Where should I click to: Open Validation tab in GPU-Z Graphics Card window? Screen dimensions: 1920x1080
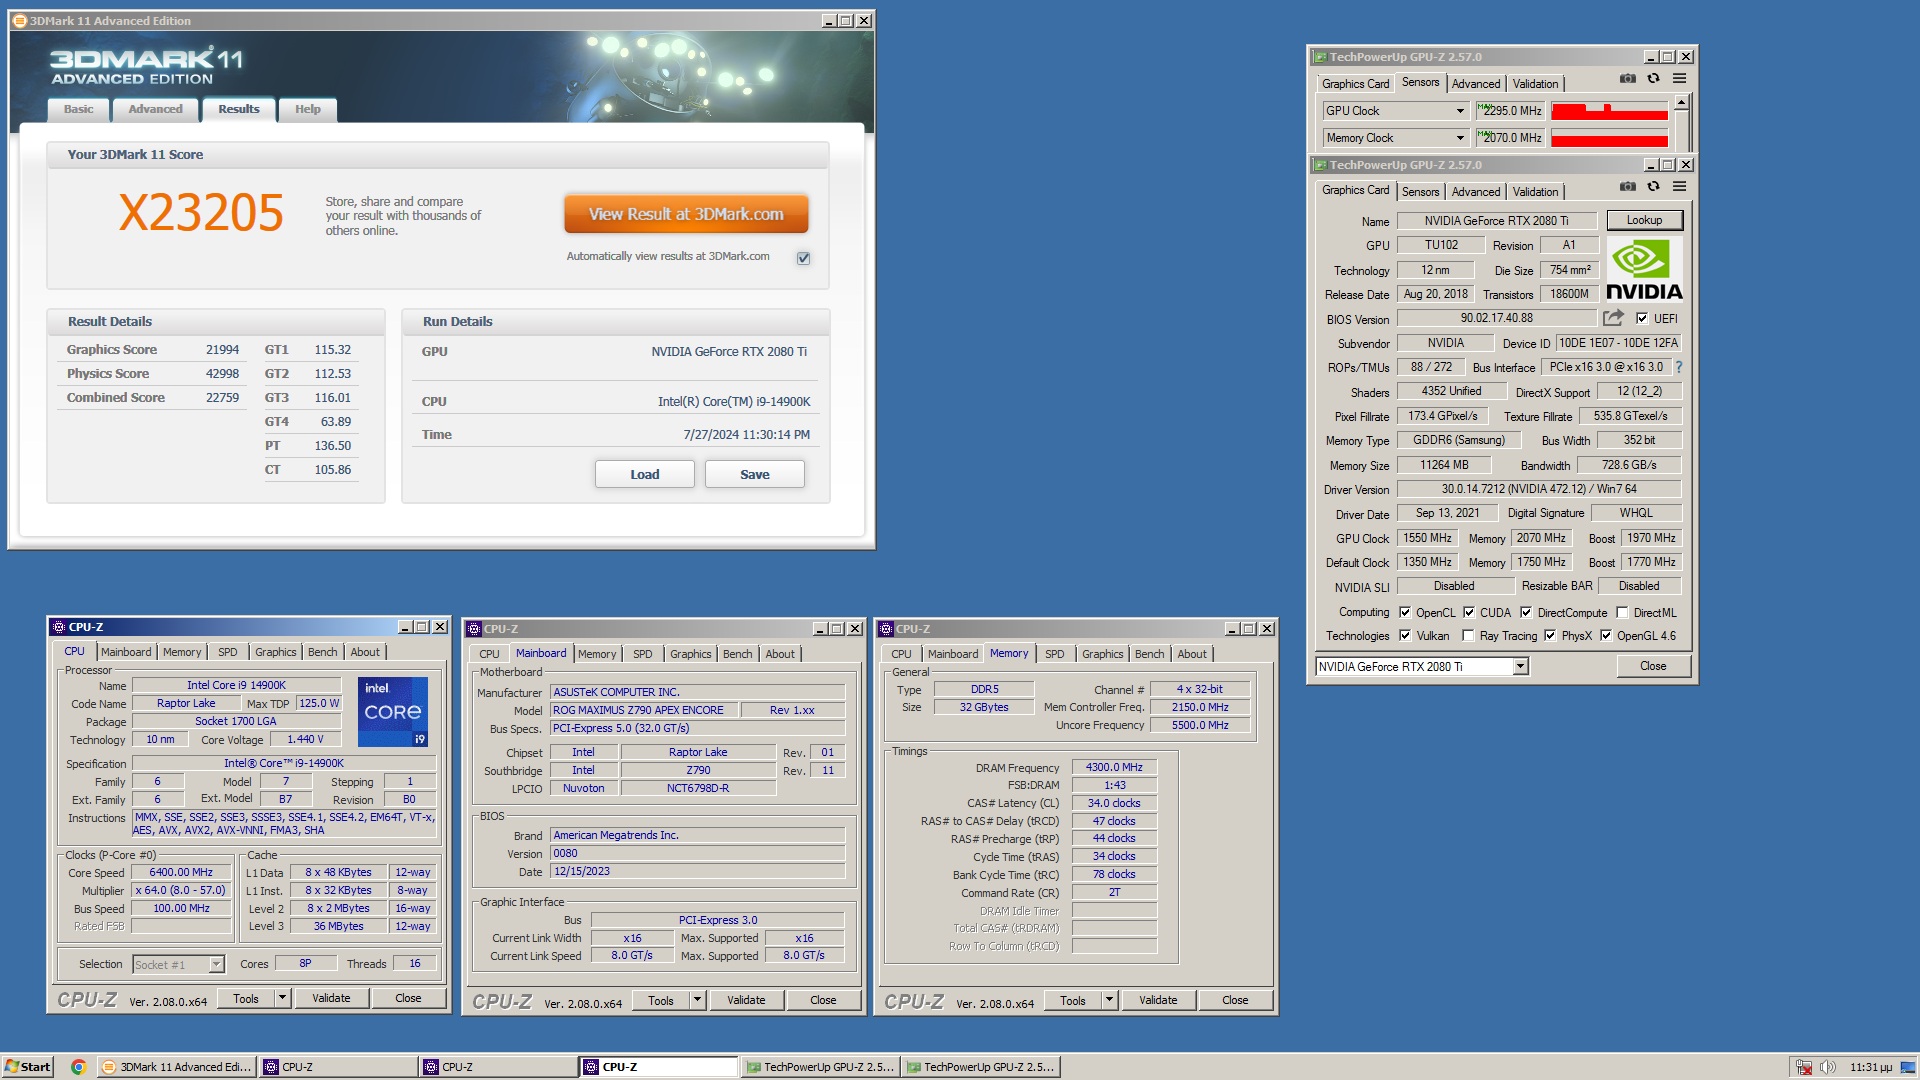1535,192
